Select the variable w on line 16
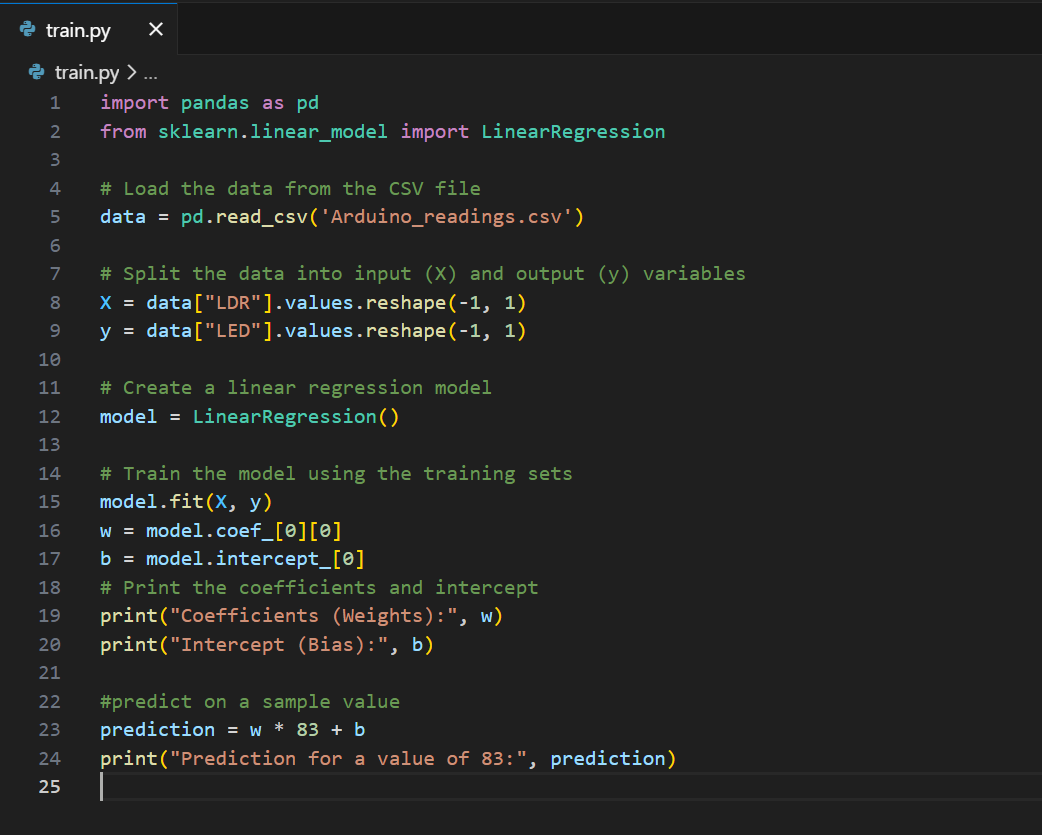This screenshot has height=835, width=1042. pyautogui.click(x=104, y=530)
